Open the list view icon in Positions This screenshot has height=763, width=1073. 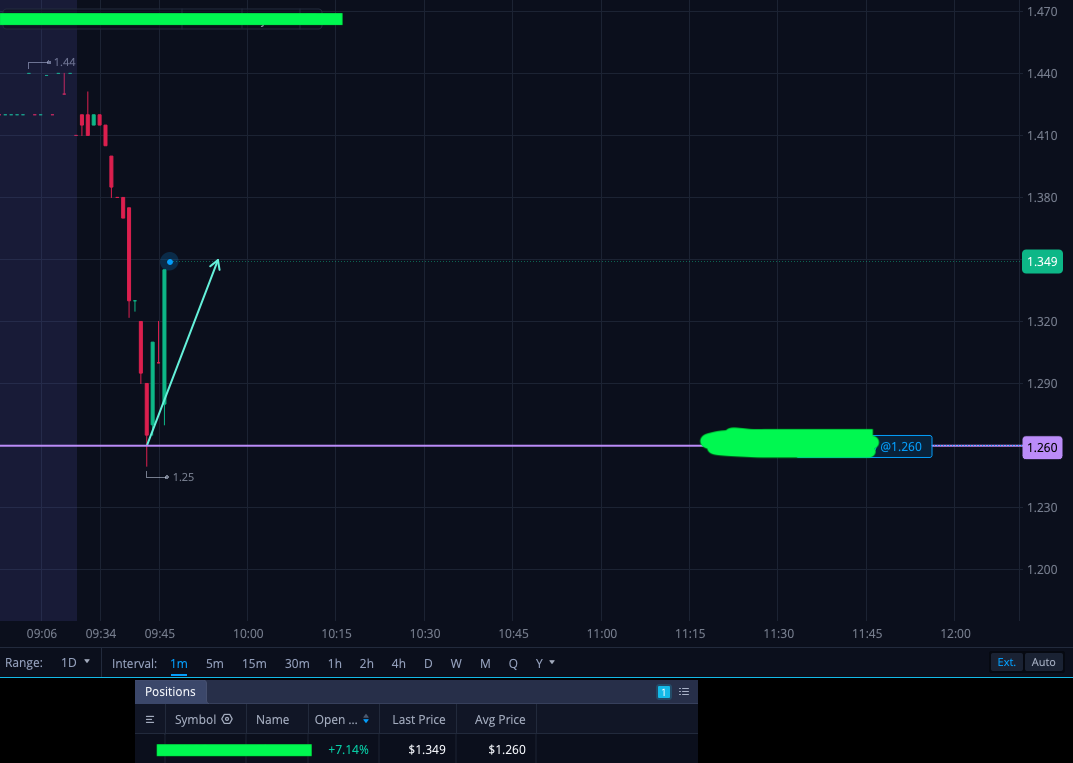tap(684, 692)
